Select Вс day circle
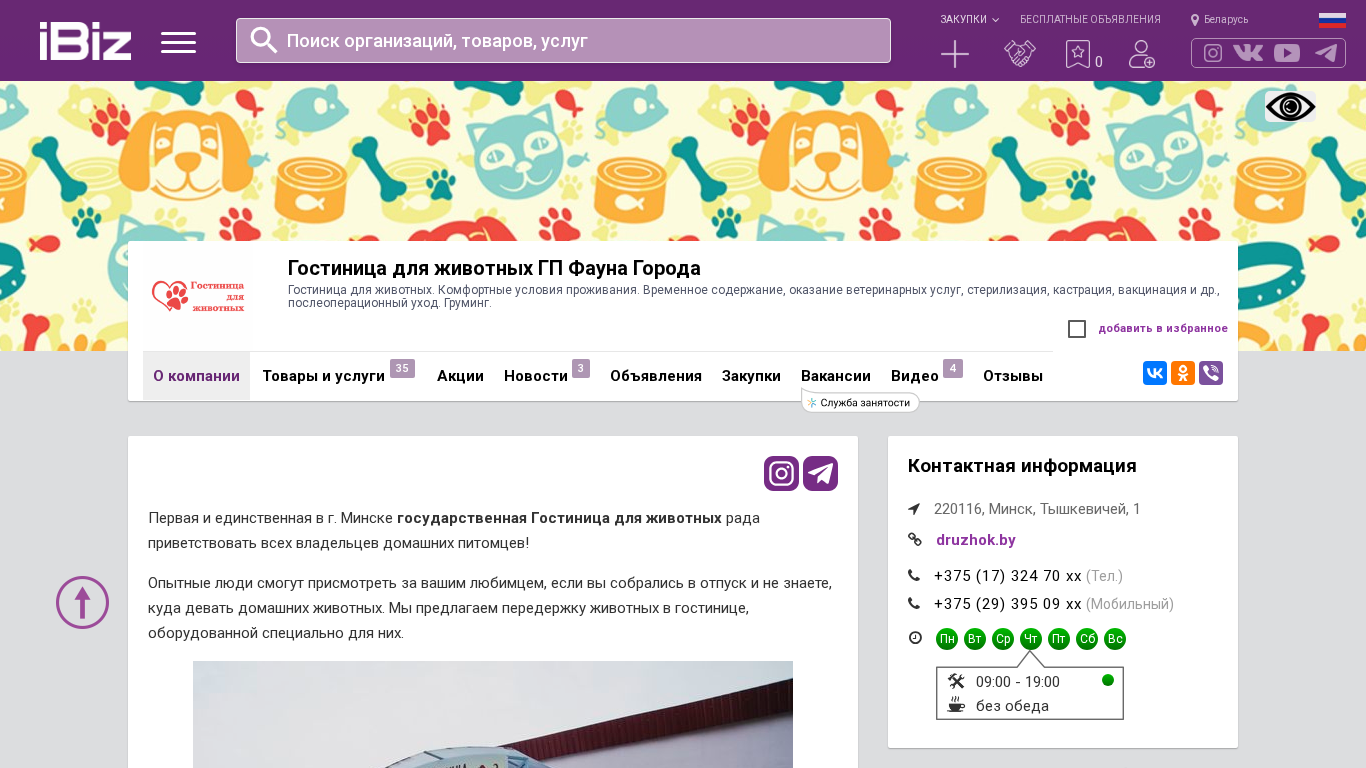The width and height of the screenshot is (1366, 768). [1115, 639]
